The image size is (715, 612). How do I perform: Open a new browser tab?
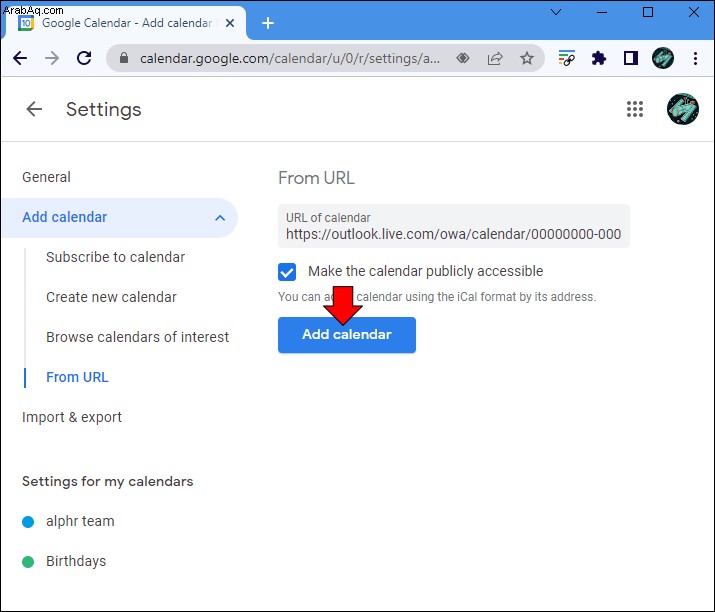[268, 23]
